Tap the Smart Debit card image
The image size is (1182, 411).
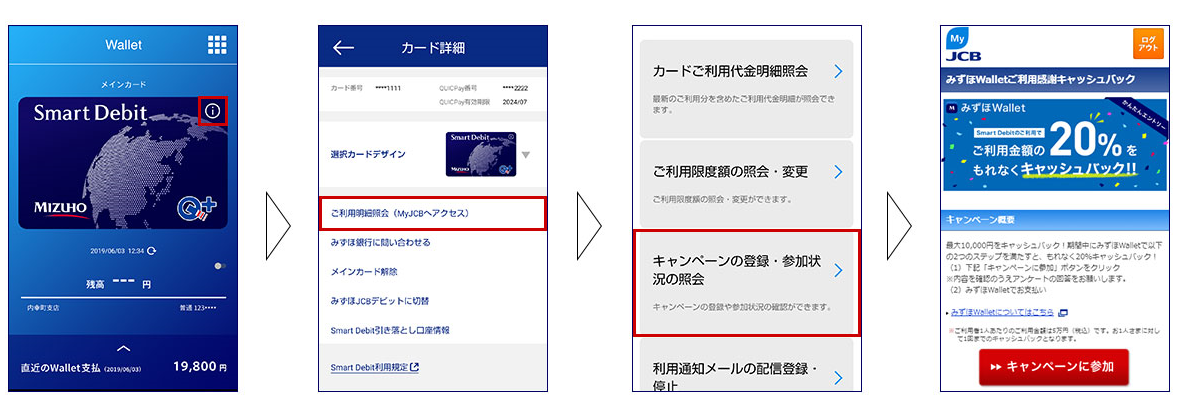pyautogui.click(x=123, y=163)
